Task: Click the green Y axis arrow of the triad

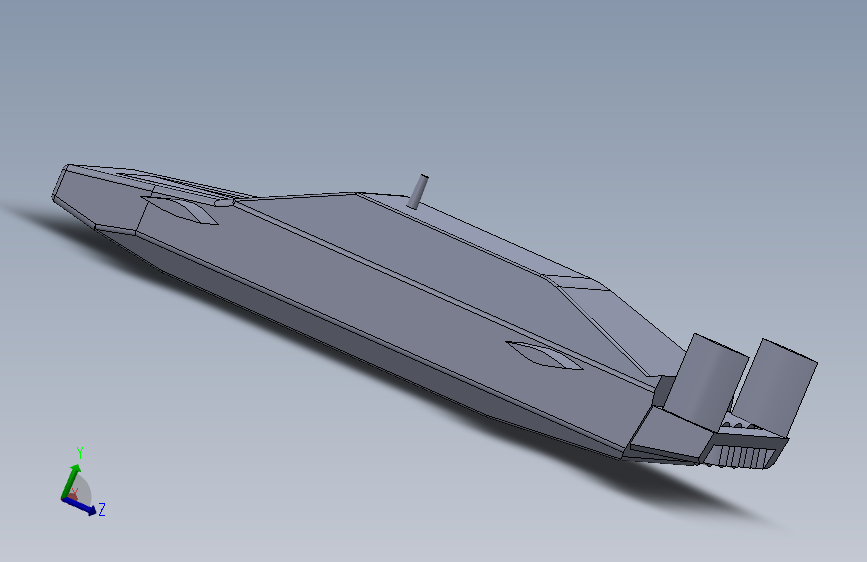Action: (70, 481)
